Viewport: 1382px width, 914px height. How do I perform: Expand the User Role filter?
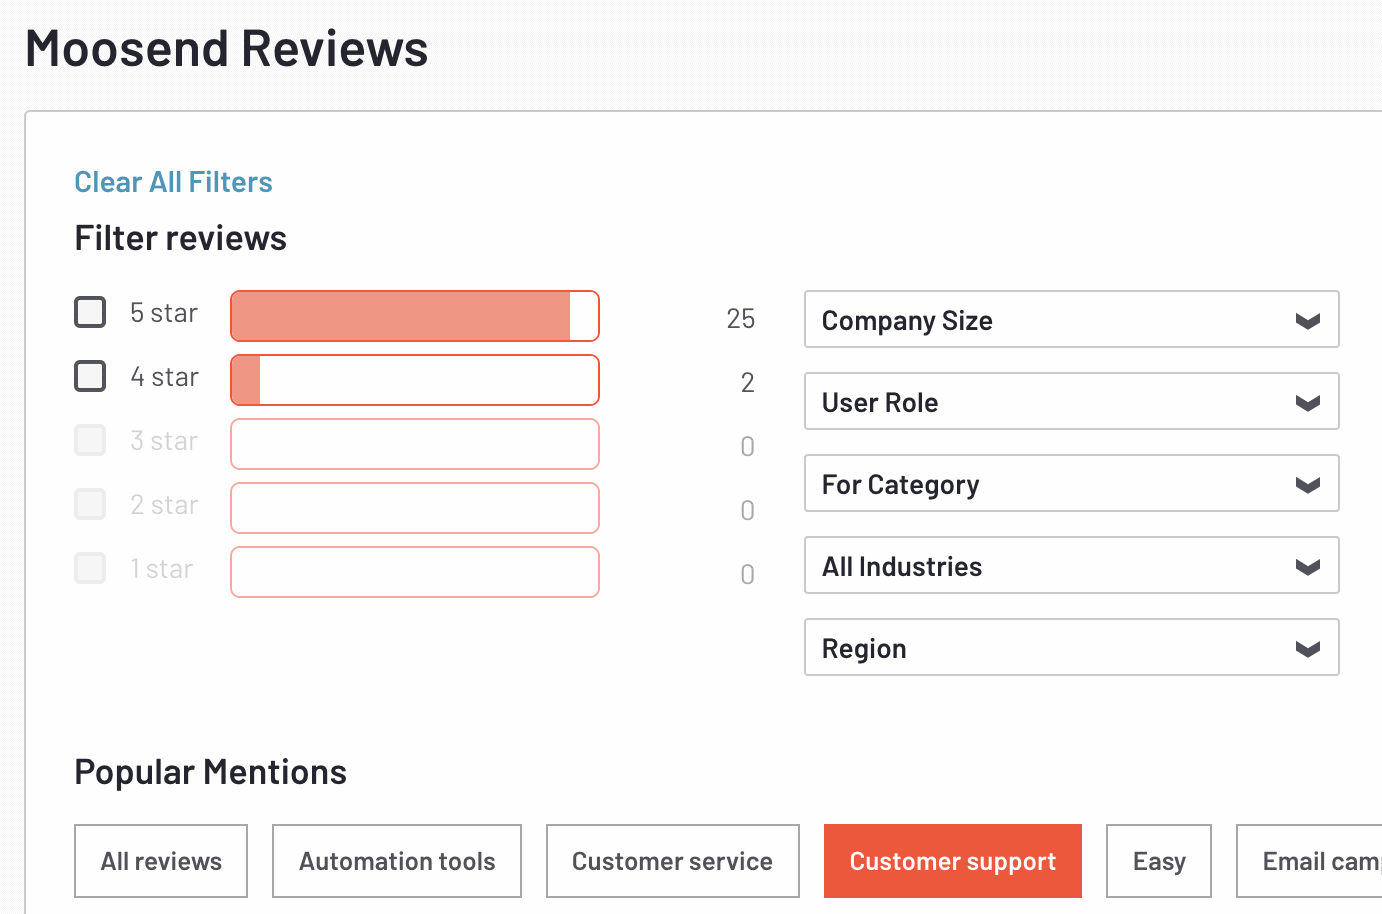1071,402
